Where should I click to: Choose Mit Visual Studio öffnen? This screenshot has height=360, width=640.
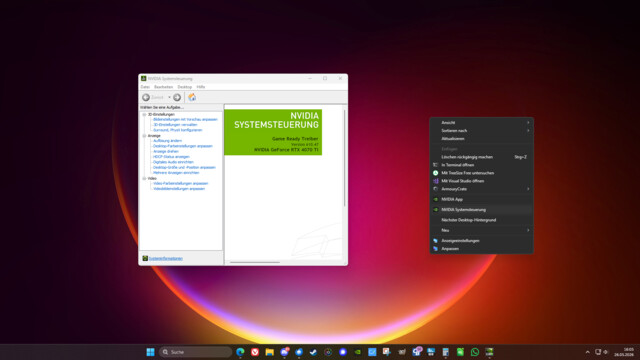(482, 181)
